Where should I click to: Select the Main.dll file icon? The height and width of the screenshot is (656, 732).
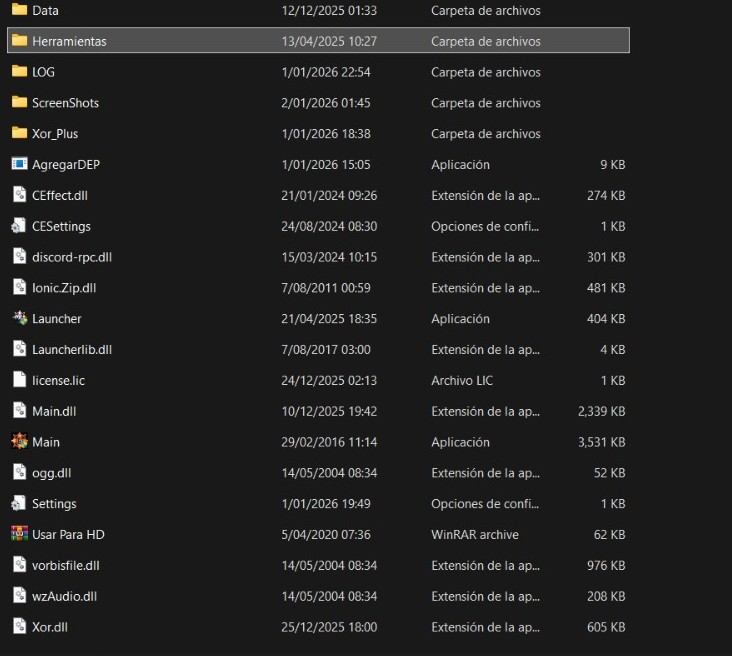click(19, 410)
